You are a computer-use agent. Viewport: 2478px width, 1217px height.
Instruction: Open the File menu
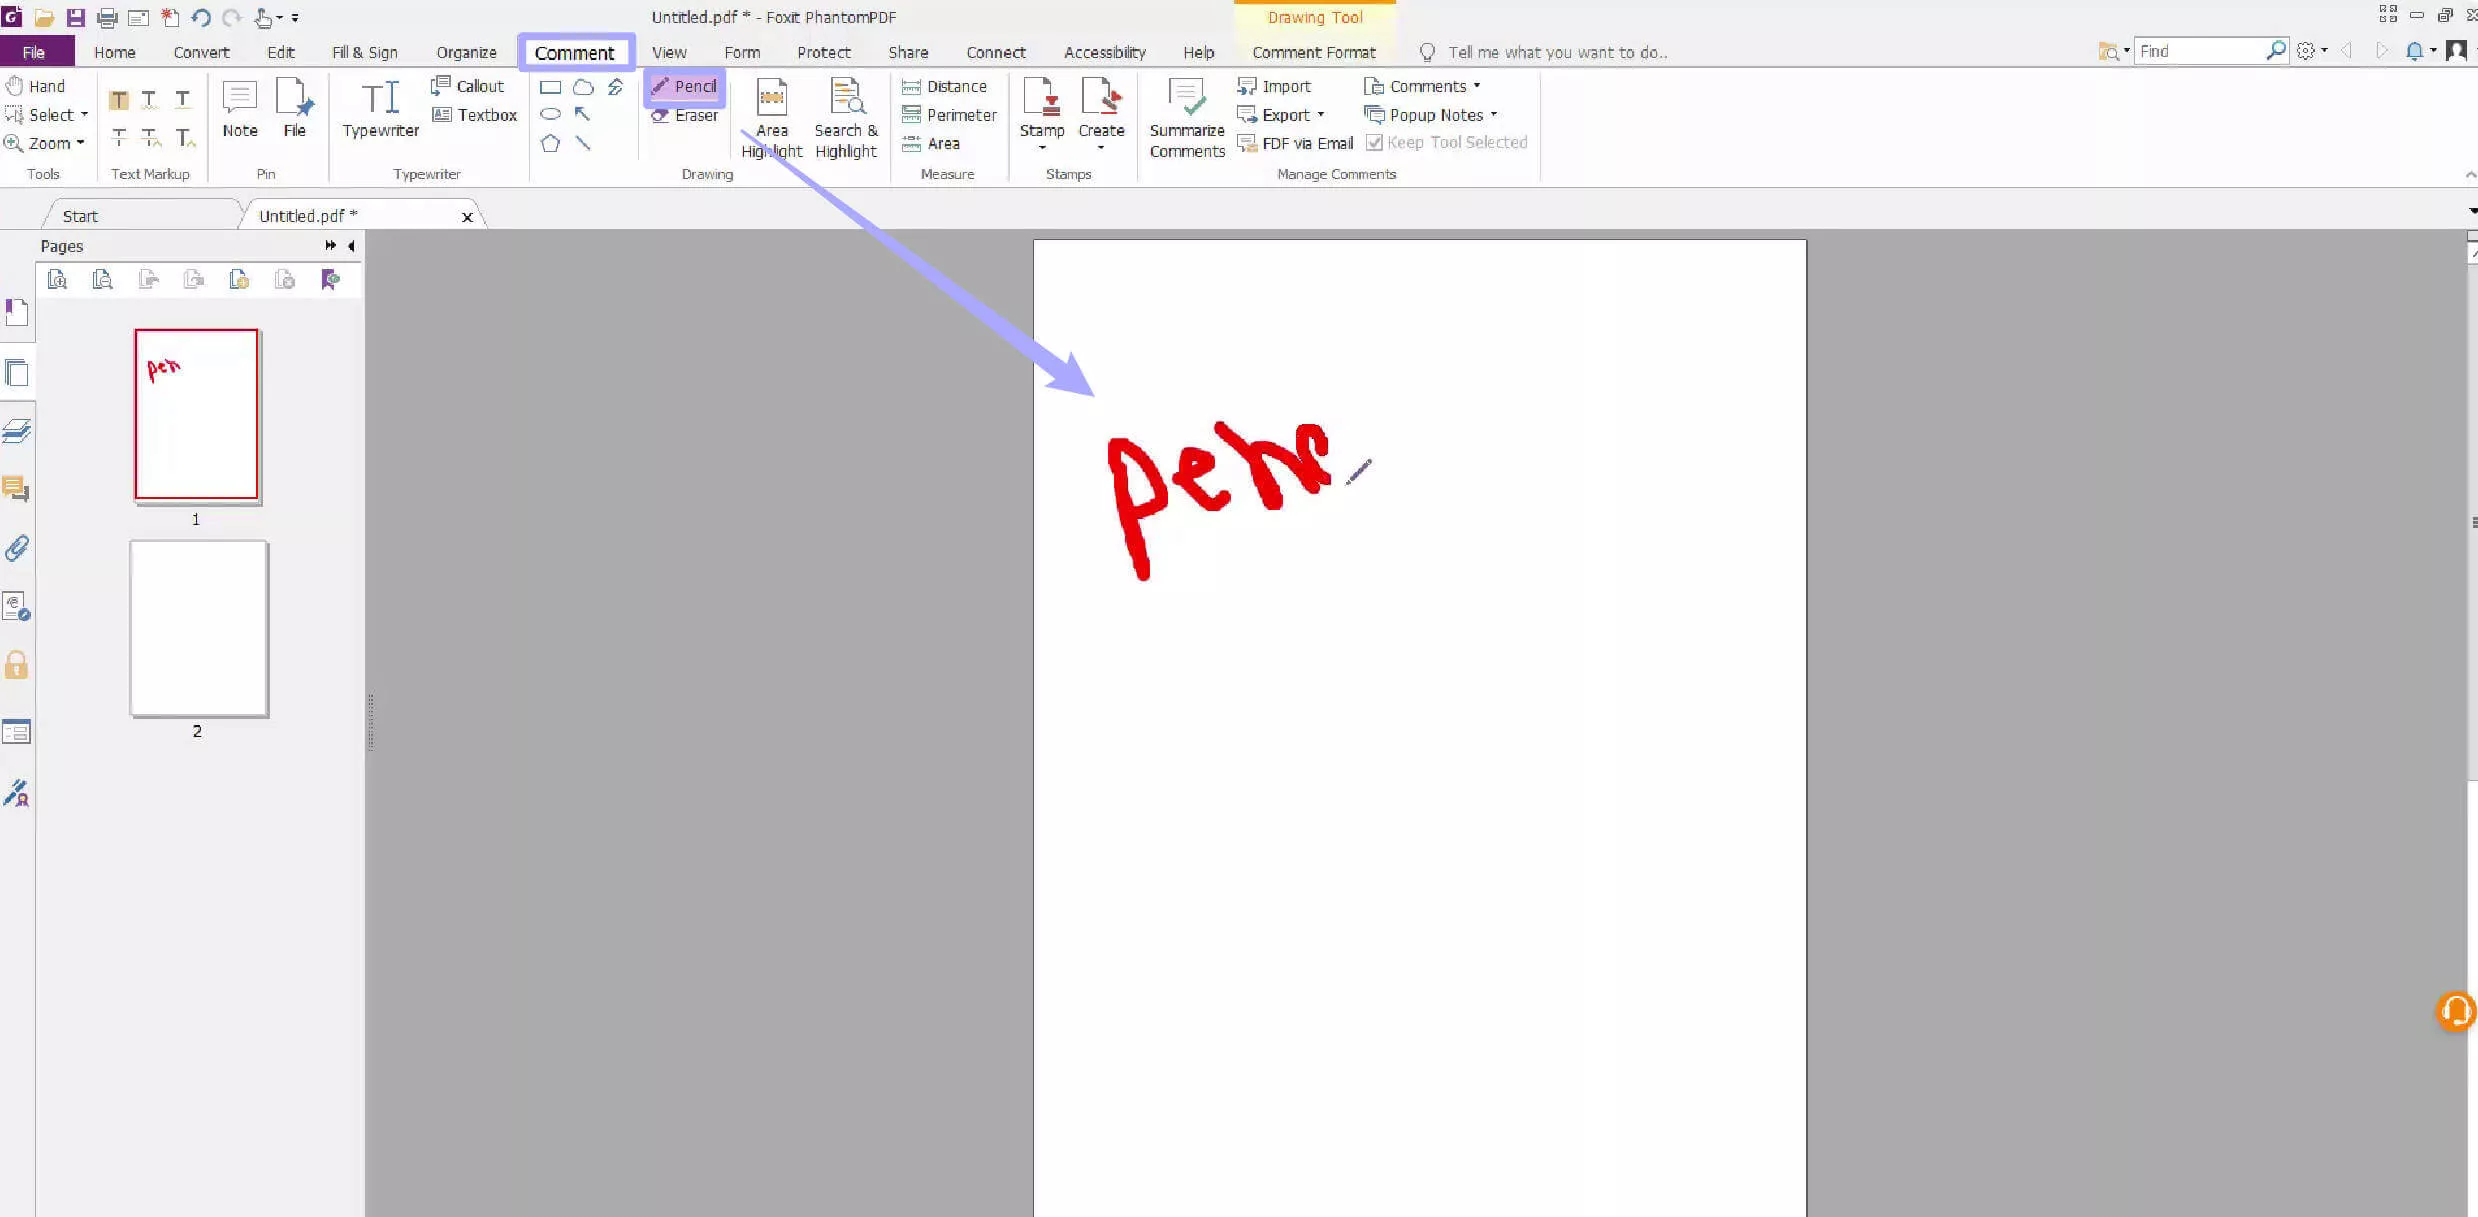pyautogui.click(x=34, y=52)
